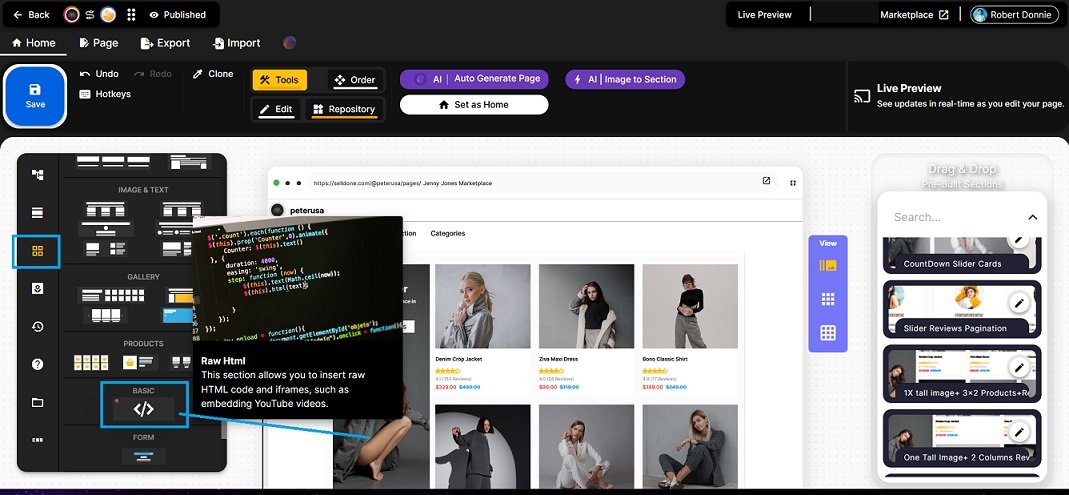
Task: Open the sections layout sidebar icon
Action: pyautogui.click(x=37, y=213)
